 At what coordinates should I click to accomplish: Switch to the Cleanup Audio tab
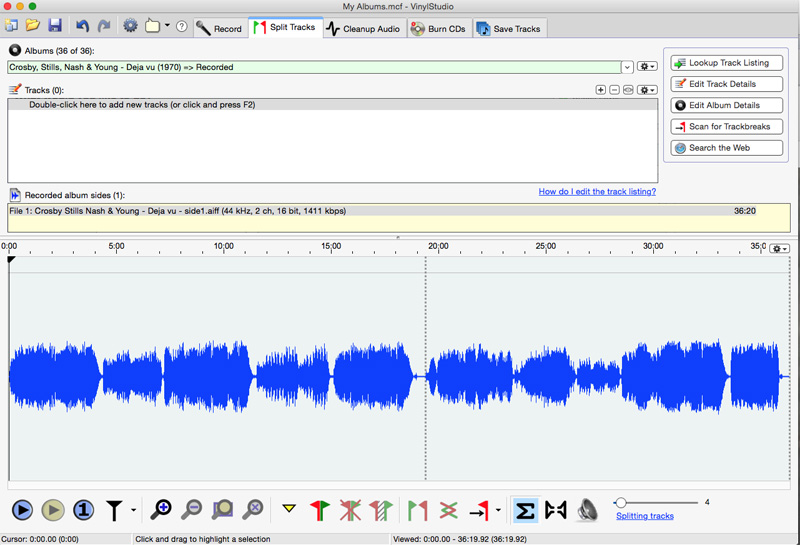pos(363,28)
